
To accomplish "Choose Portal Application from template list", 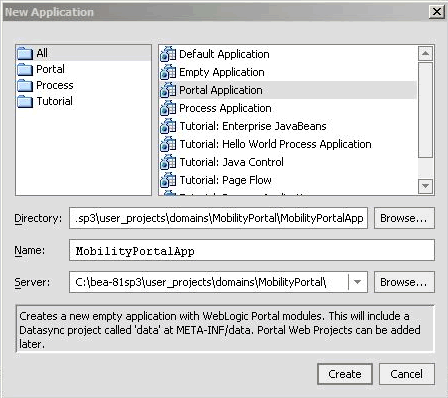I will (221, 90).
